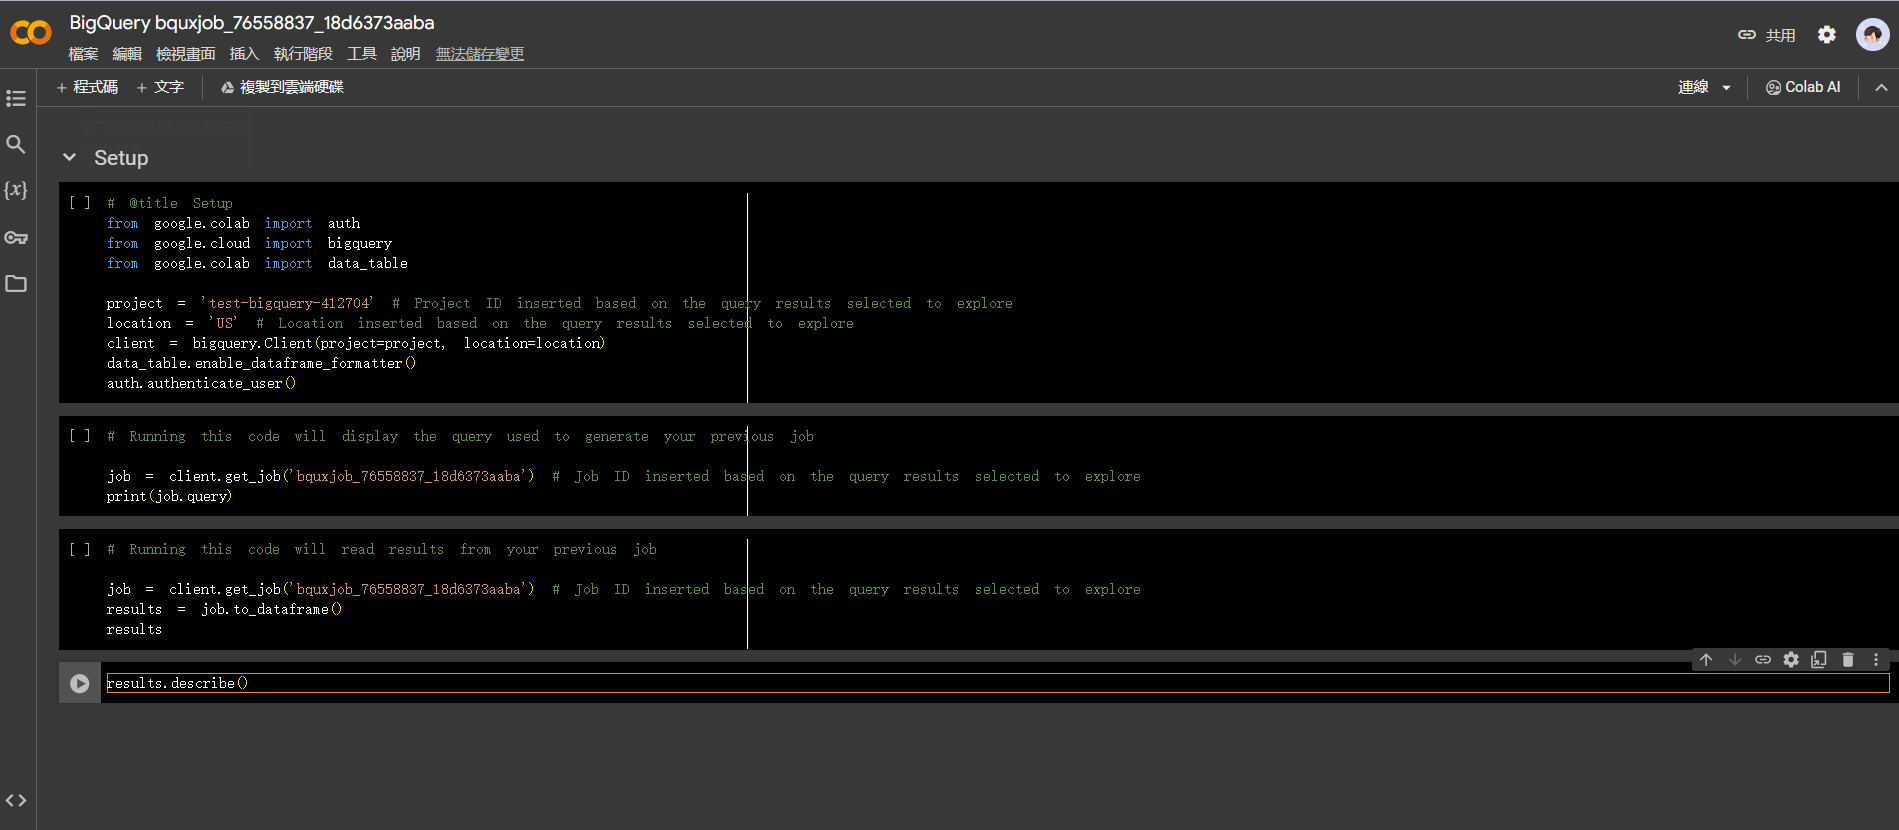Run the results.describe() cell
The image size is (1899, 830).
tap(80, 684)
